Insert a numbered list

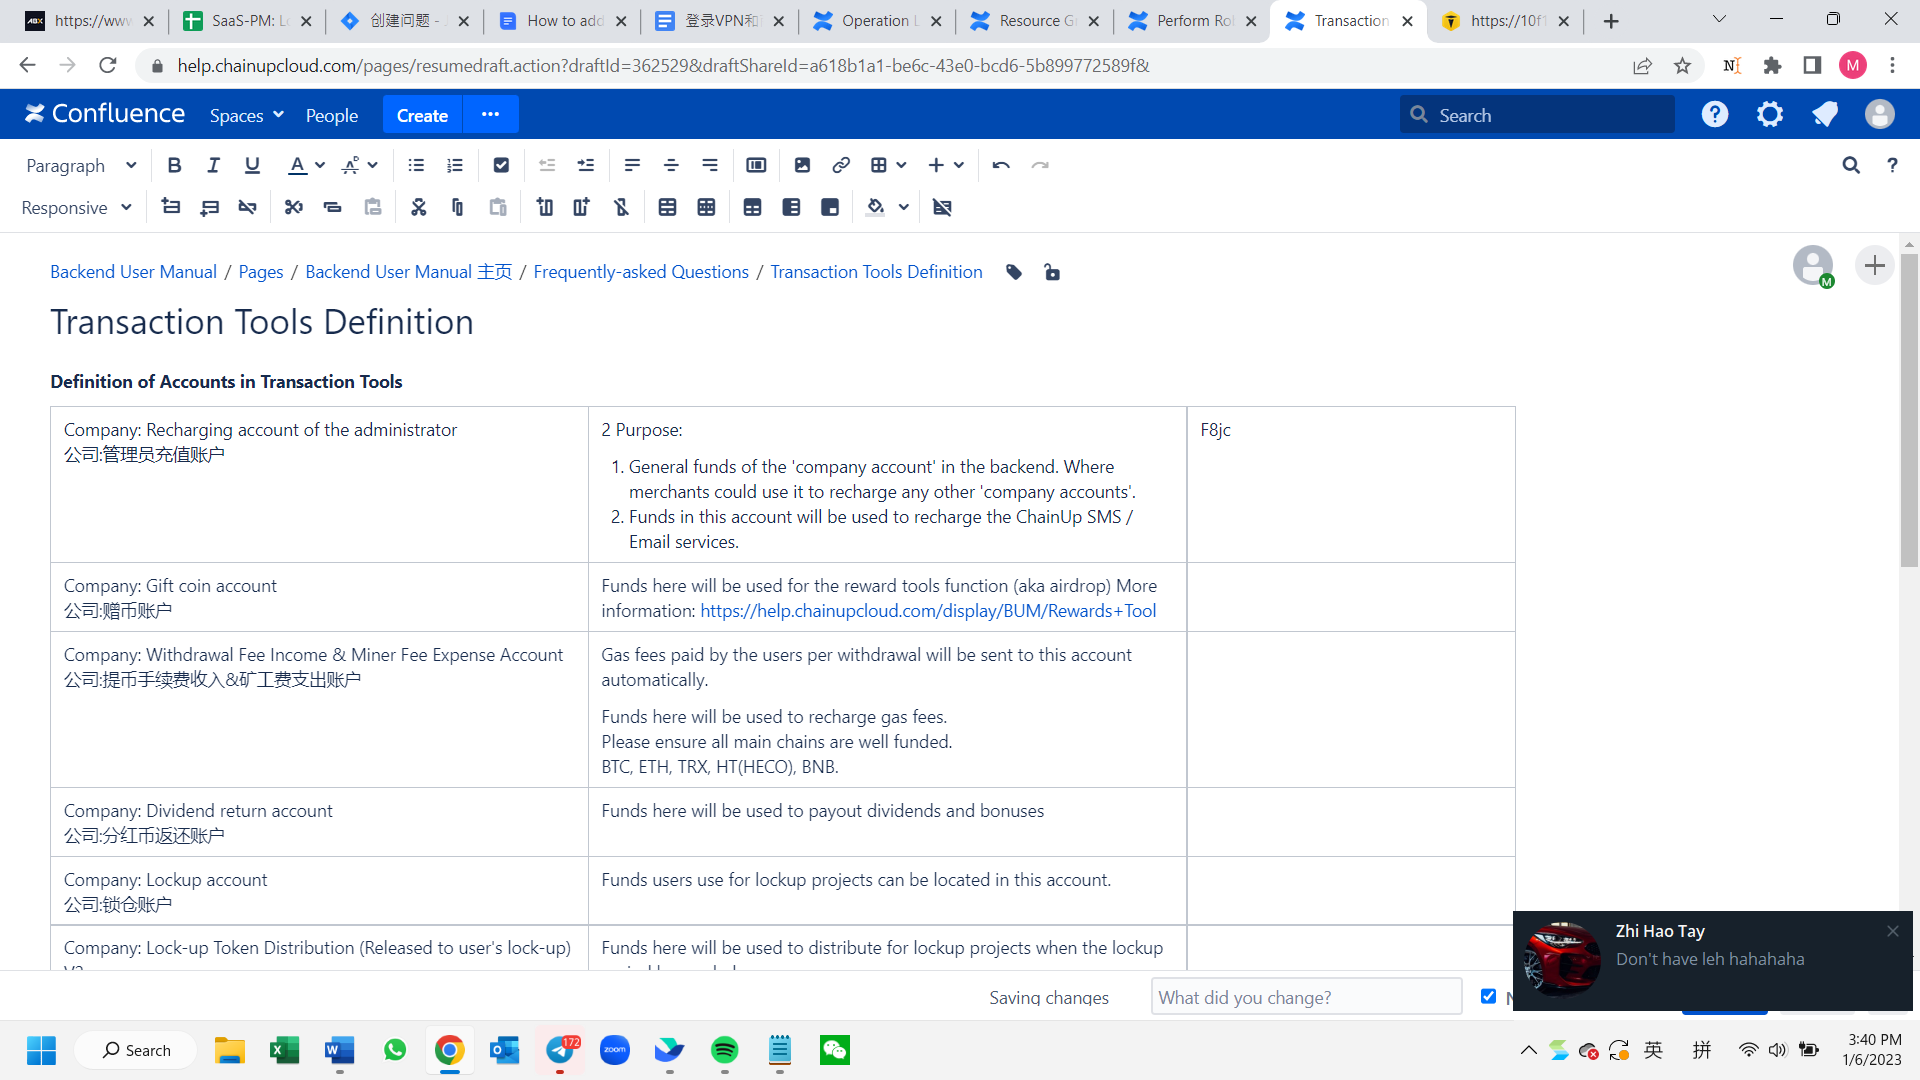(x=455, y=165)
